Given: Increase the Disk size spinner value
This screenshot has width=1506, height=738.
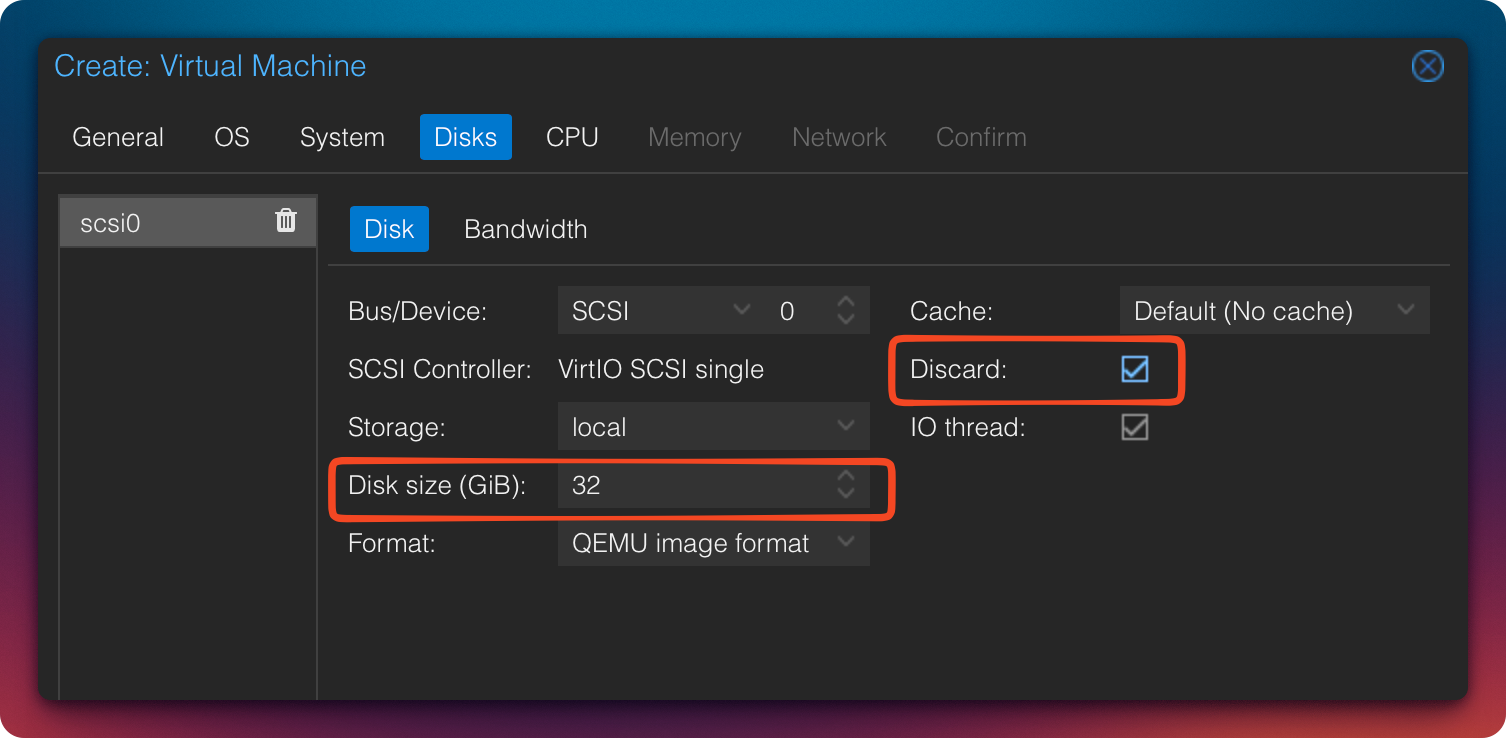Looking at the screenshot, I should coord(846,476).
